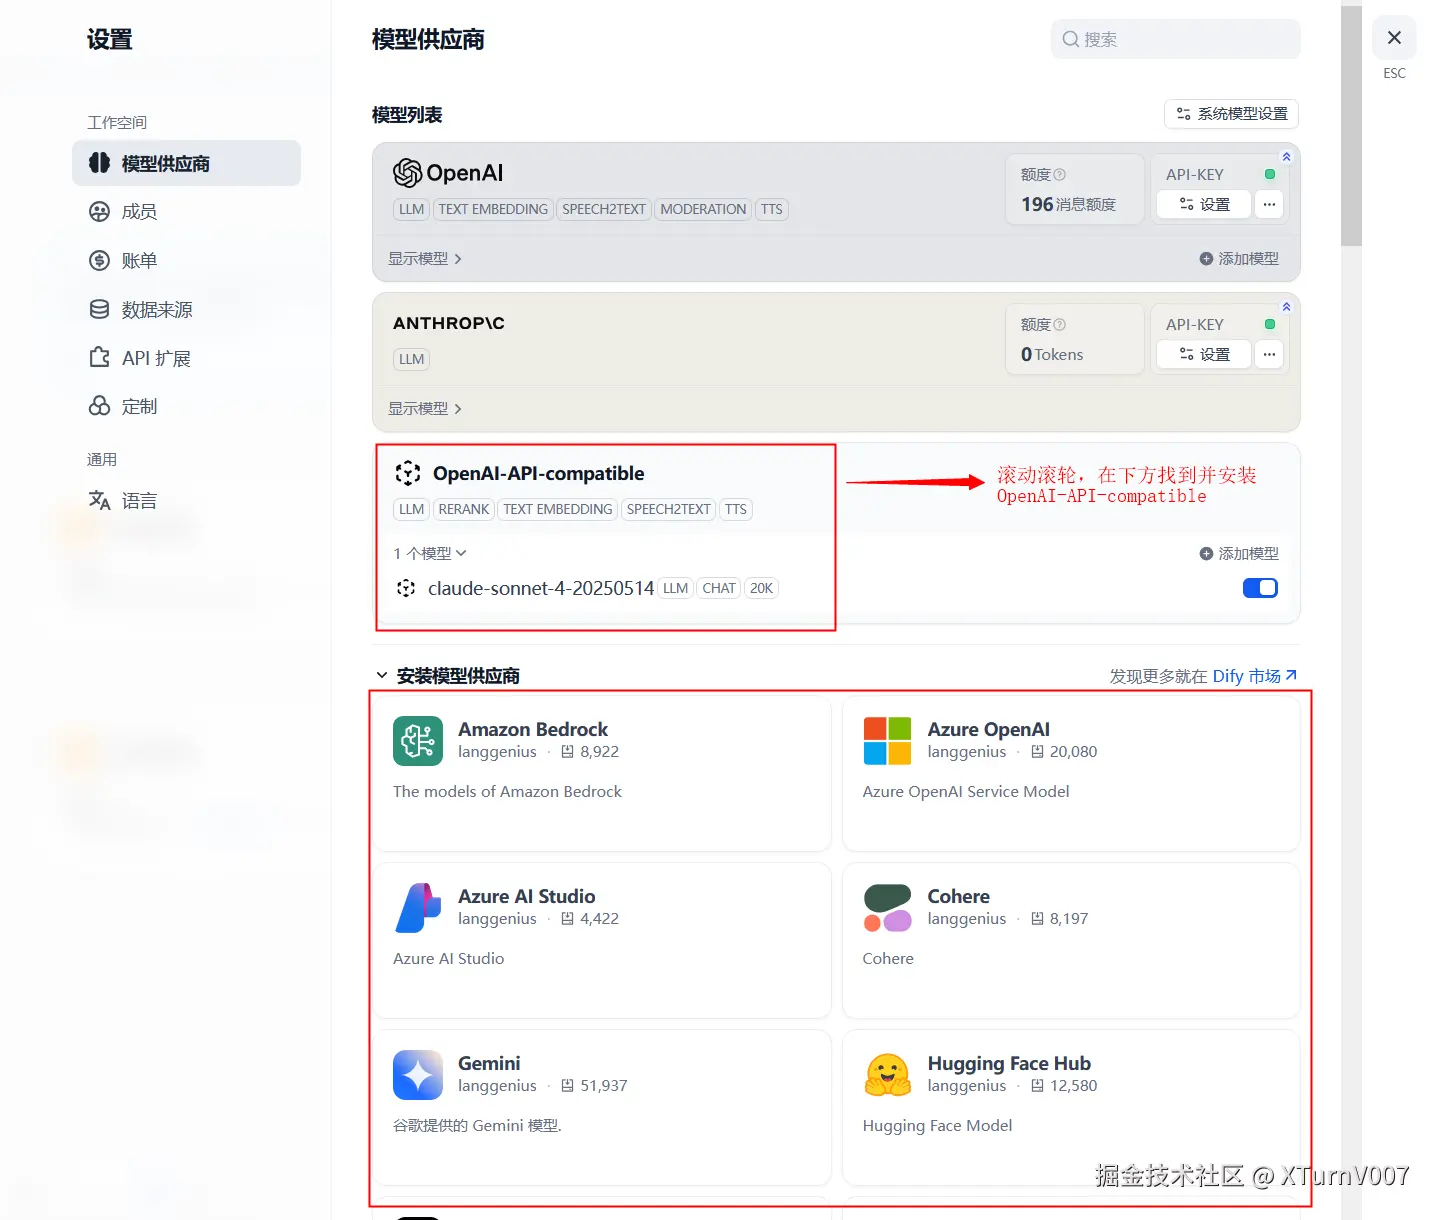The image size is (1440, 1220).
Task: Collapse the OpenAI card with top-right chevron
Action: coord(1287,157)
